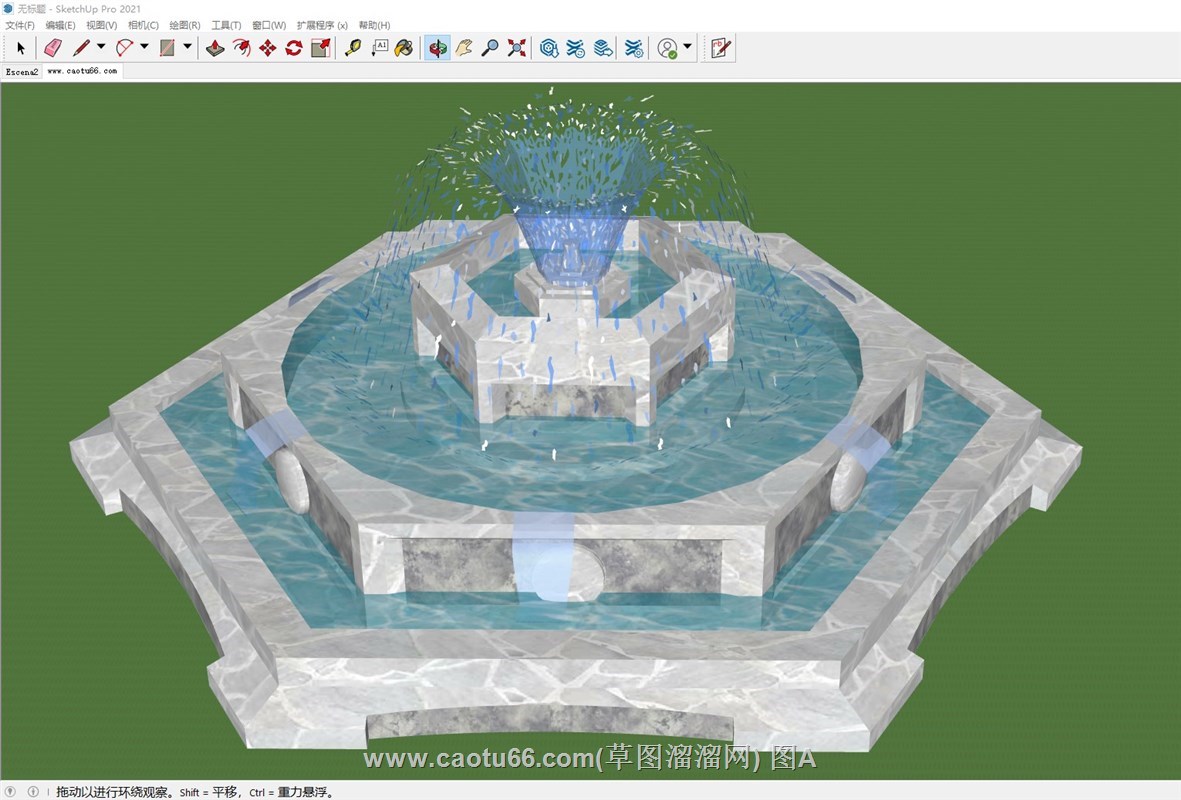Click the Tape Measure tool
1181x800 pixels.
click(353, 47)
